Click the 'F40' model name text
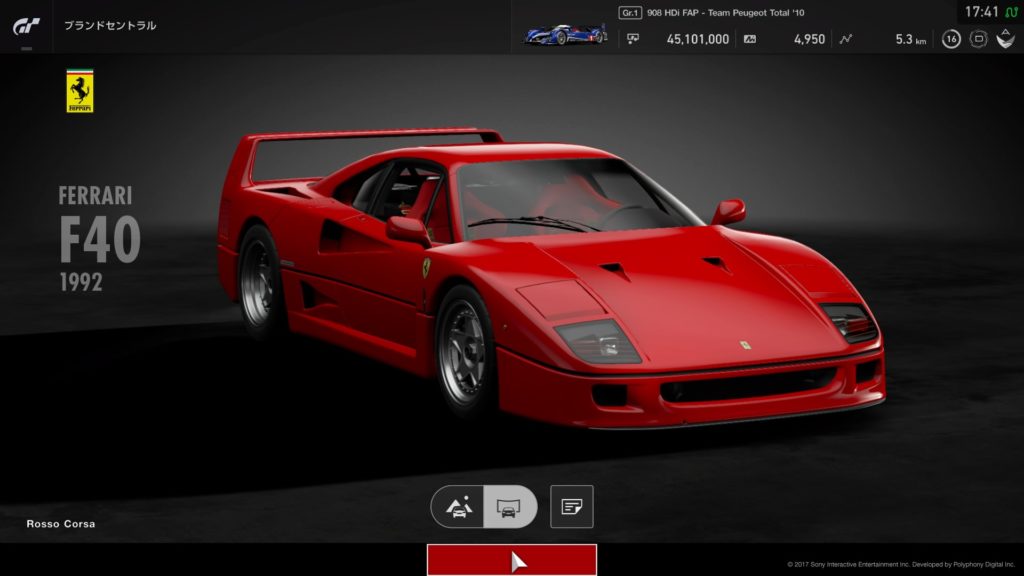1024x576 pixels. (x=100, y=239)
